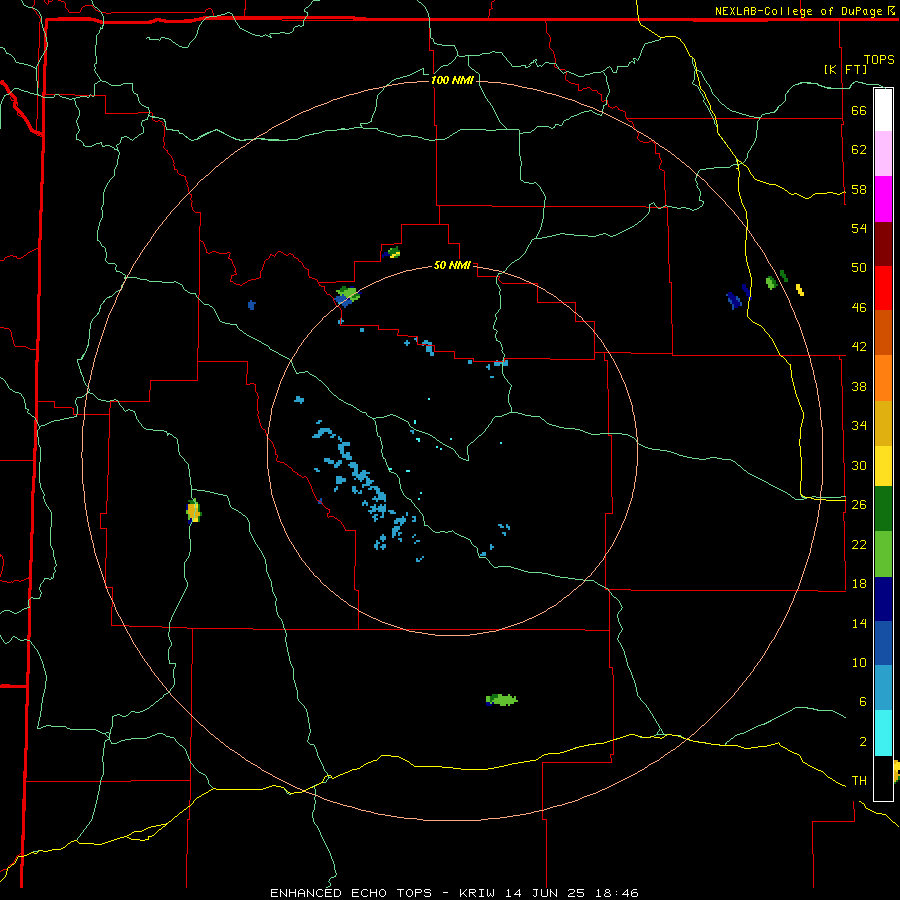The height and width of the screenshot is (900, 900).
Task: Pick the light blue legend swatch
Action: coord(883,688)
